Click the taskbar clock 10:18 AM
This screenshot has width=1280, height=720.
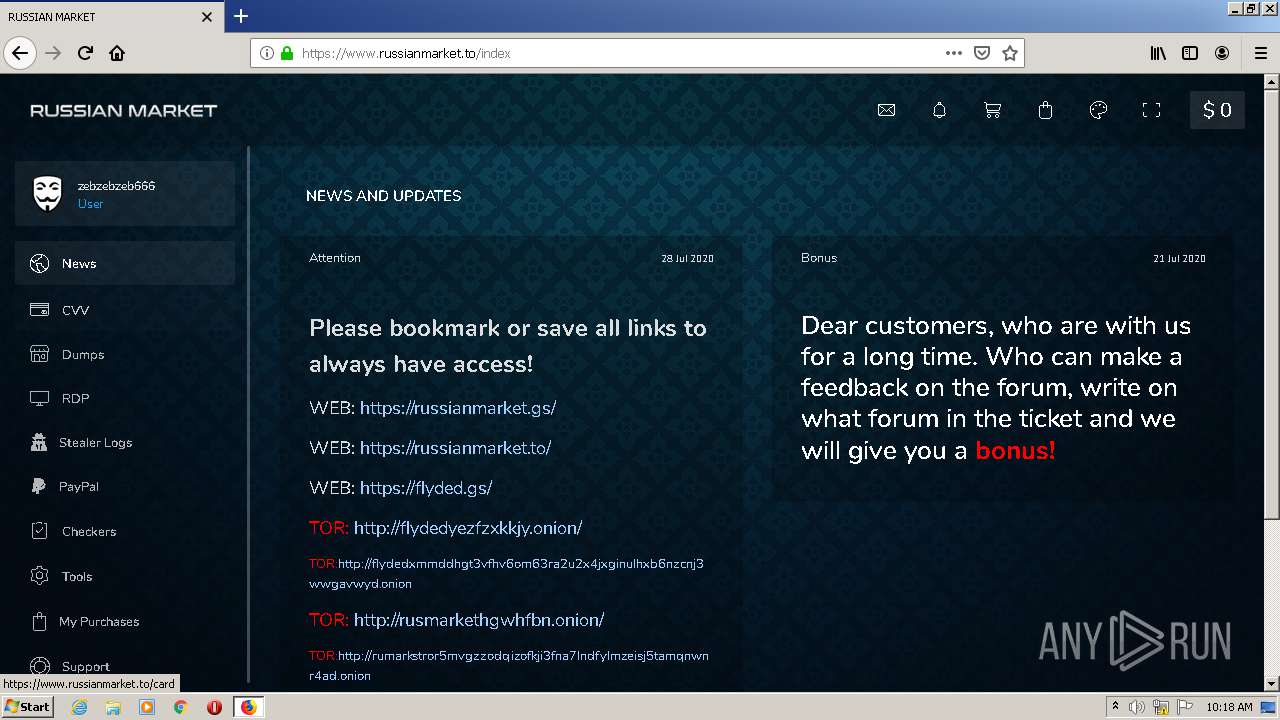point(1229,707)
